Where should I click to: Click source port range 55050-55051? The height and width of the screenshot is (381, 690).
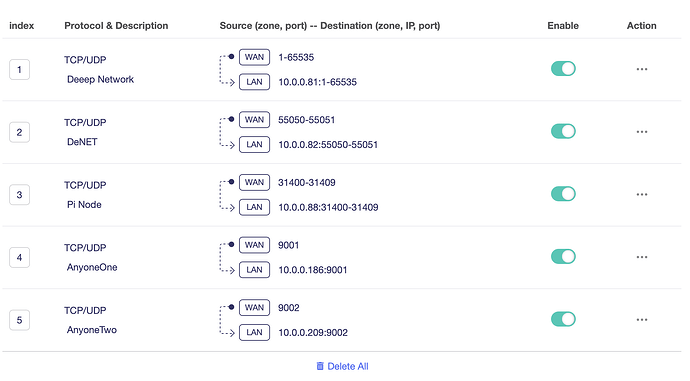(x=306, y=120)
